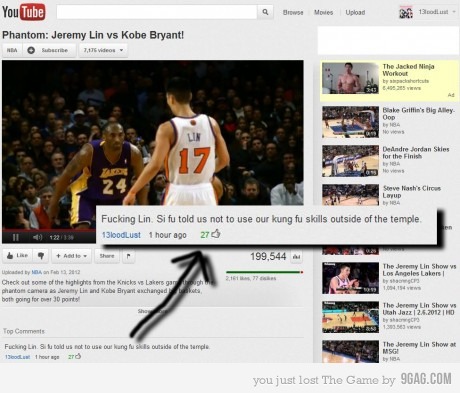Open Jeremy Lin Show vs Los Angeles Lakers thumbnail
The image size is (460, 393).
pyautogui.click(x=350, y=278)
